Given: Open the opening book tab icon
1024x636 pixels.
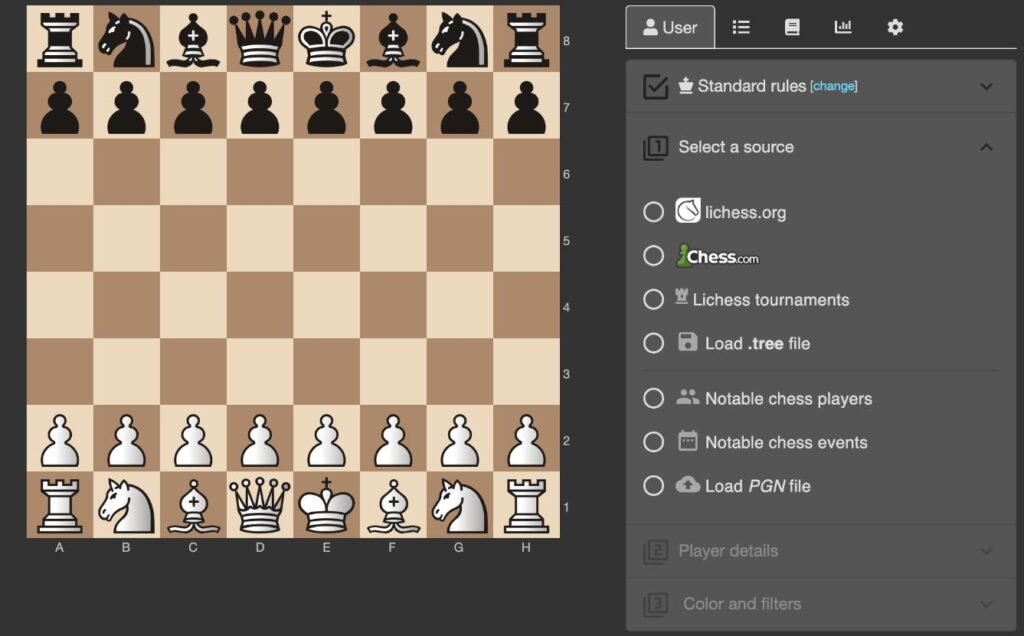Looking at the screenshot, I should pos(792,27).
